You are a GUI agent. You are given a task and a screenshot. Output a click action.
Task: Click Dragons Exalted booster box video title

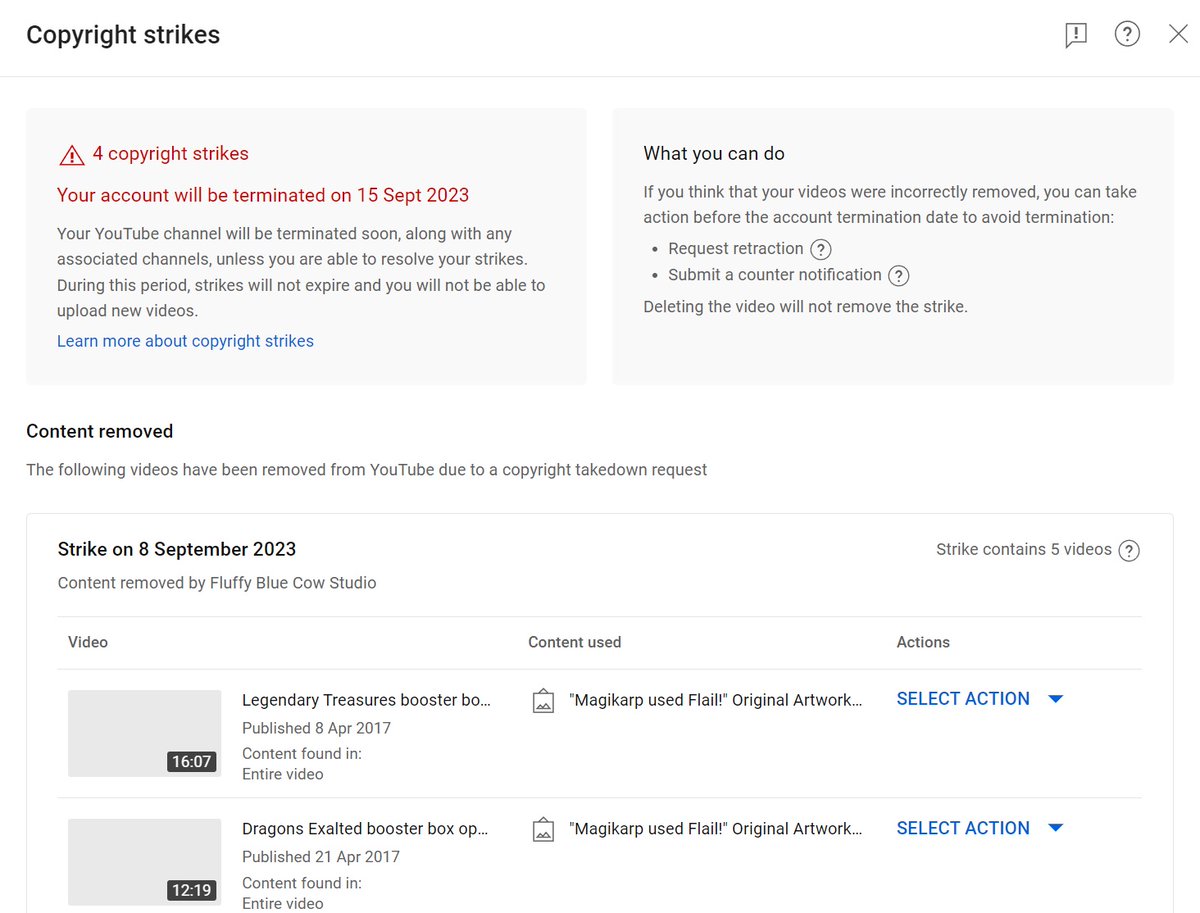[x=365, y=829]
